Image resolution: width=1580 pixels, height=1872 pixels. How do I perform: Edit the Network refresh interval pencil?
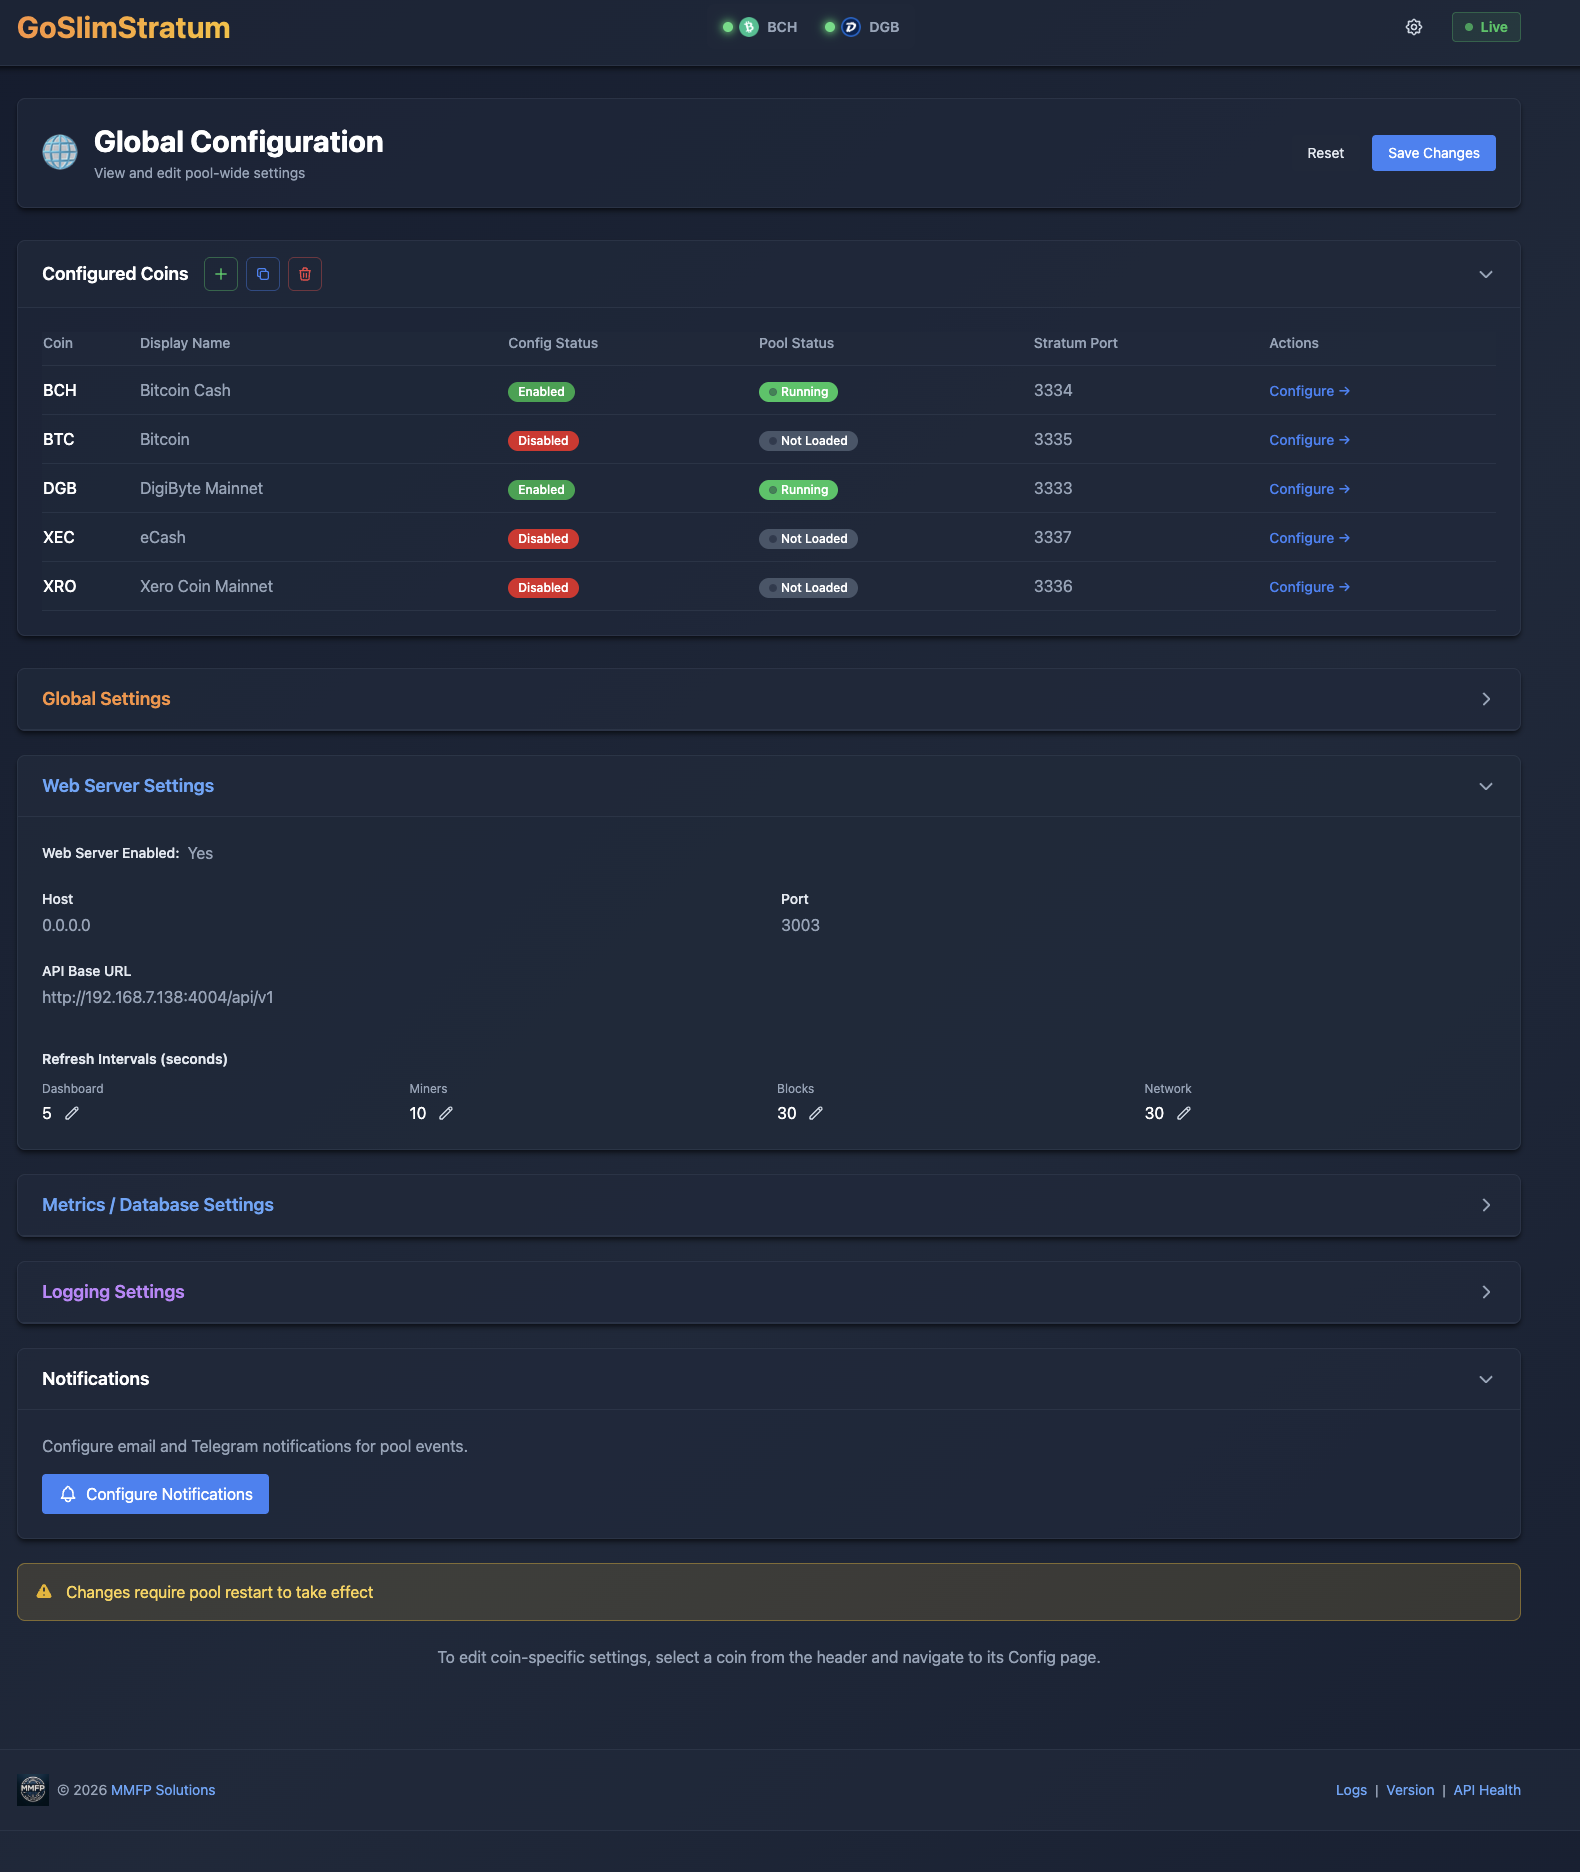click(1184, 1113)
